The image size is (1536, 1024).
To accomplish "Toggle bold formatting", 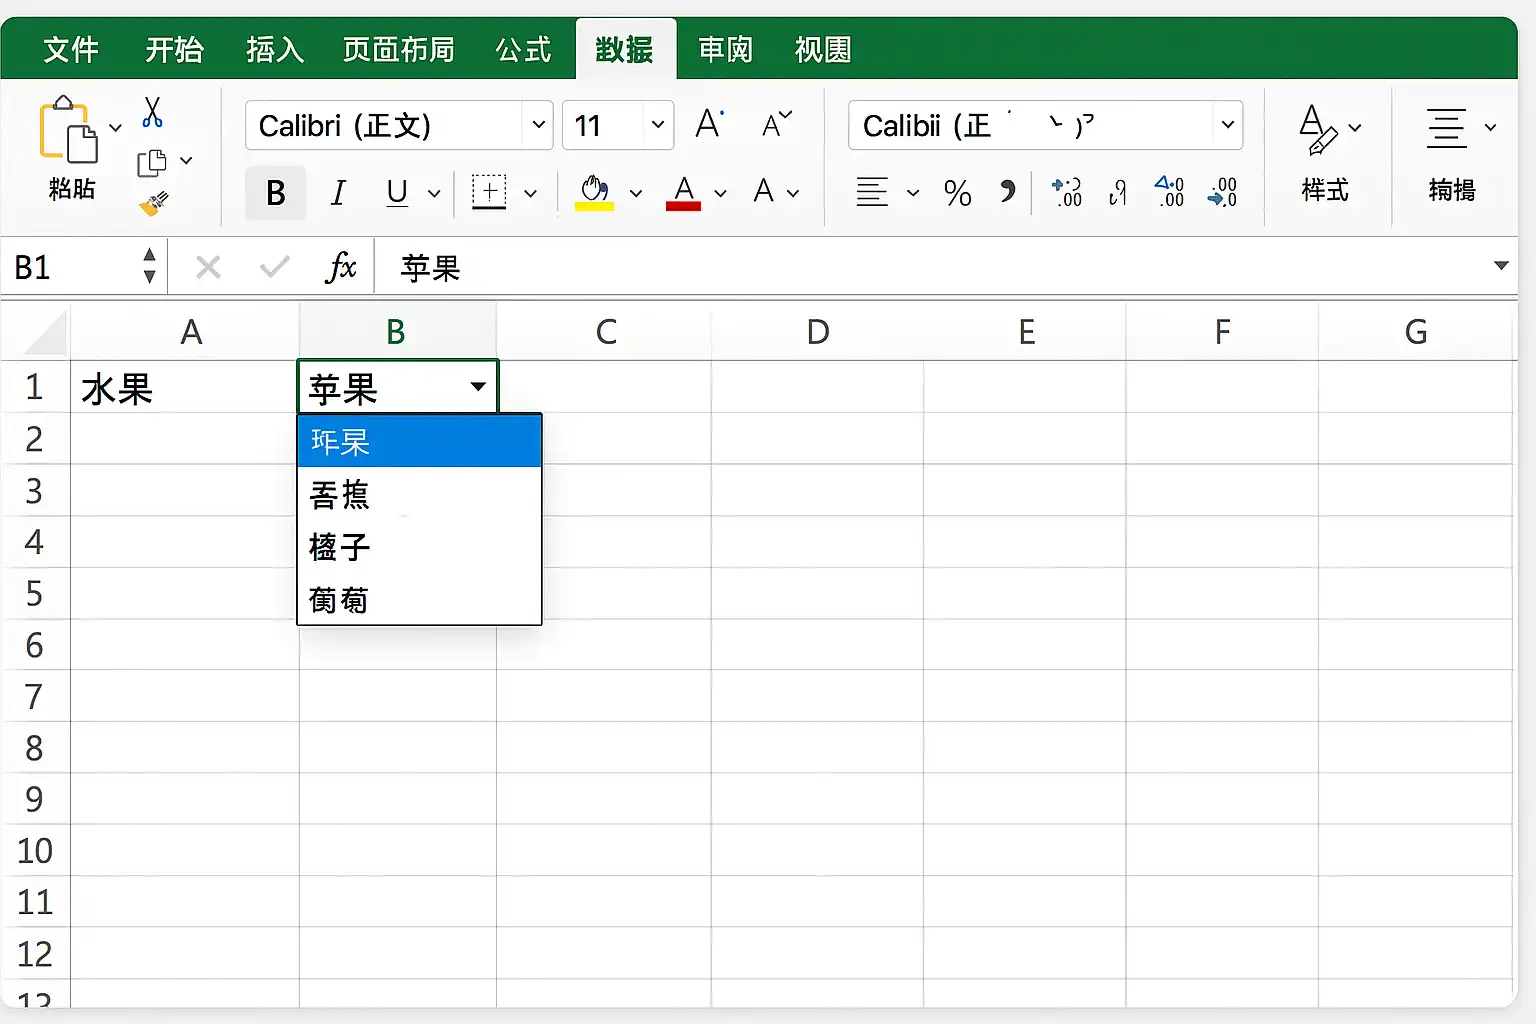I will [x=275, y=192].
